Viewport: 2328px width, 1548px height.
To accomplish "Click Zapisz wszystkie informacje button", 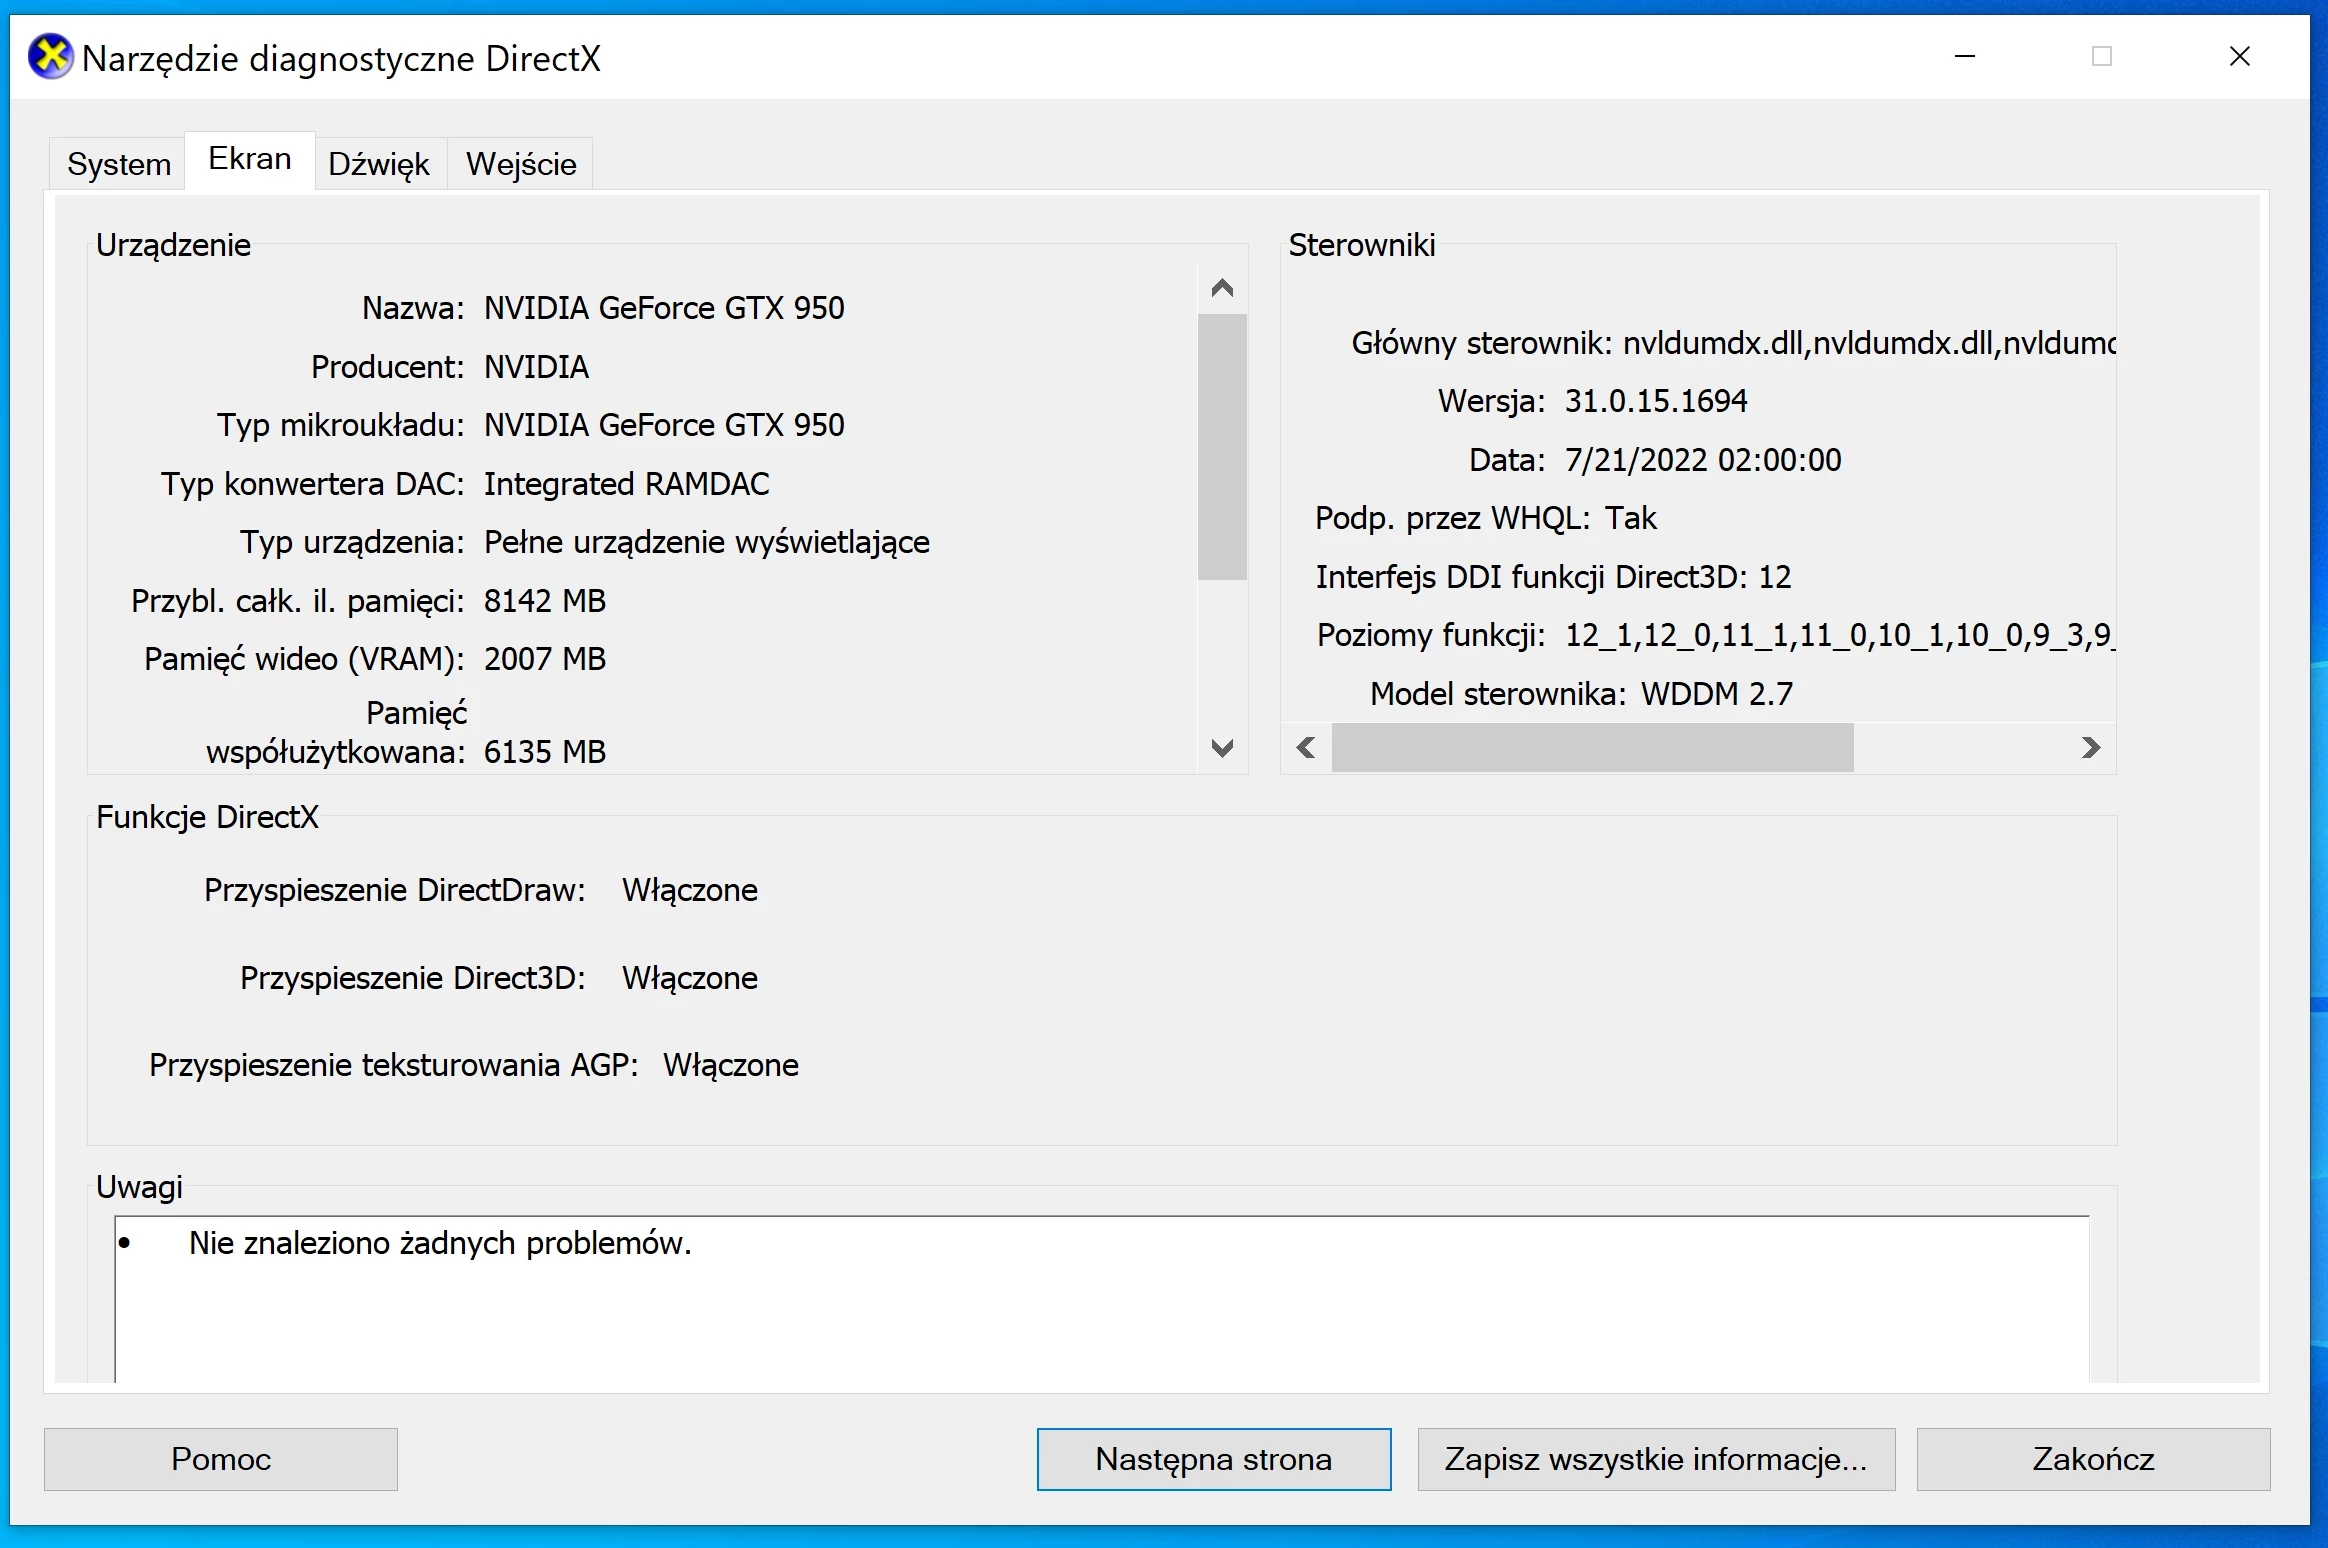I will coord(1655,1459).
